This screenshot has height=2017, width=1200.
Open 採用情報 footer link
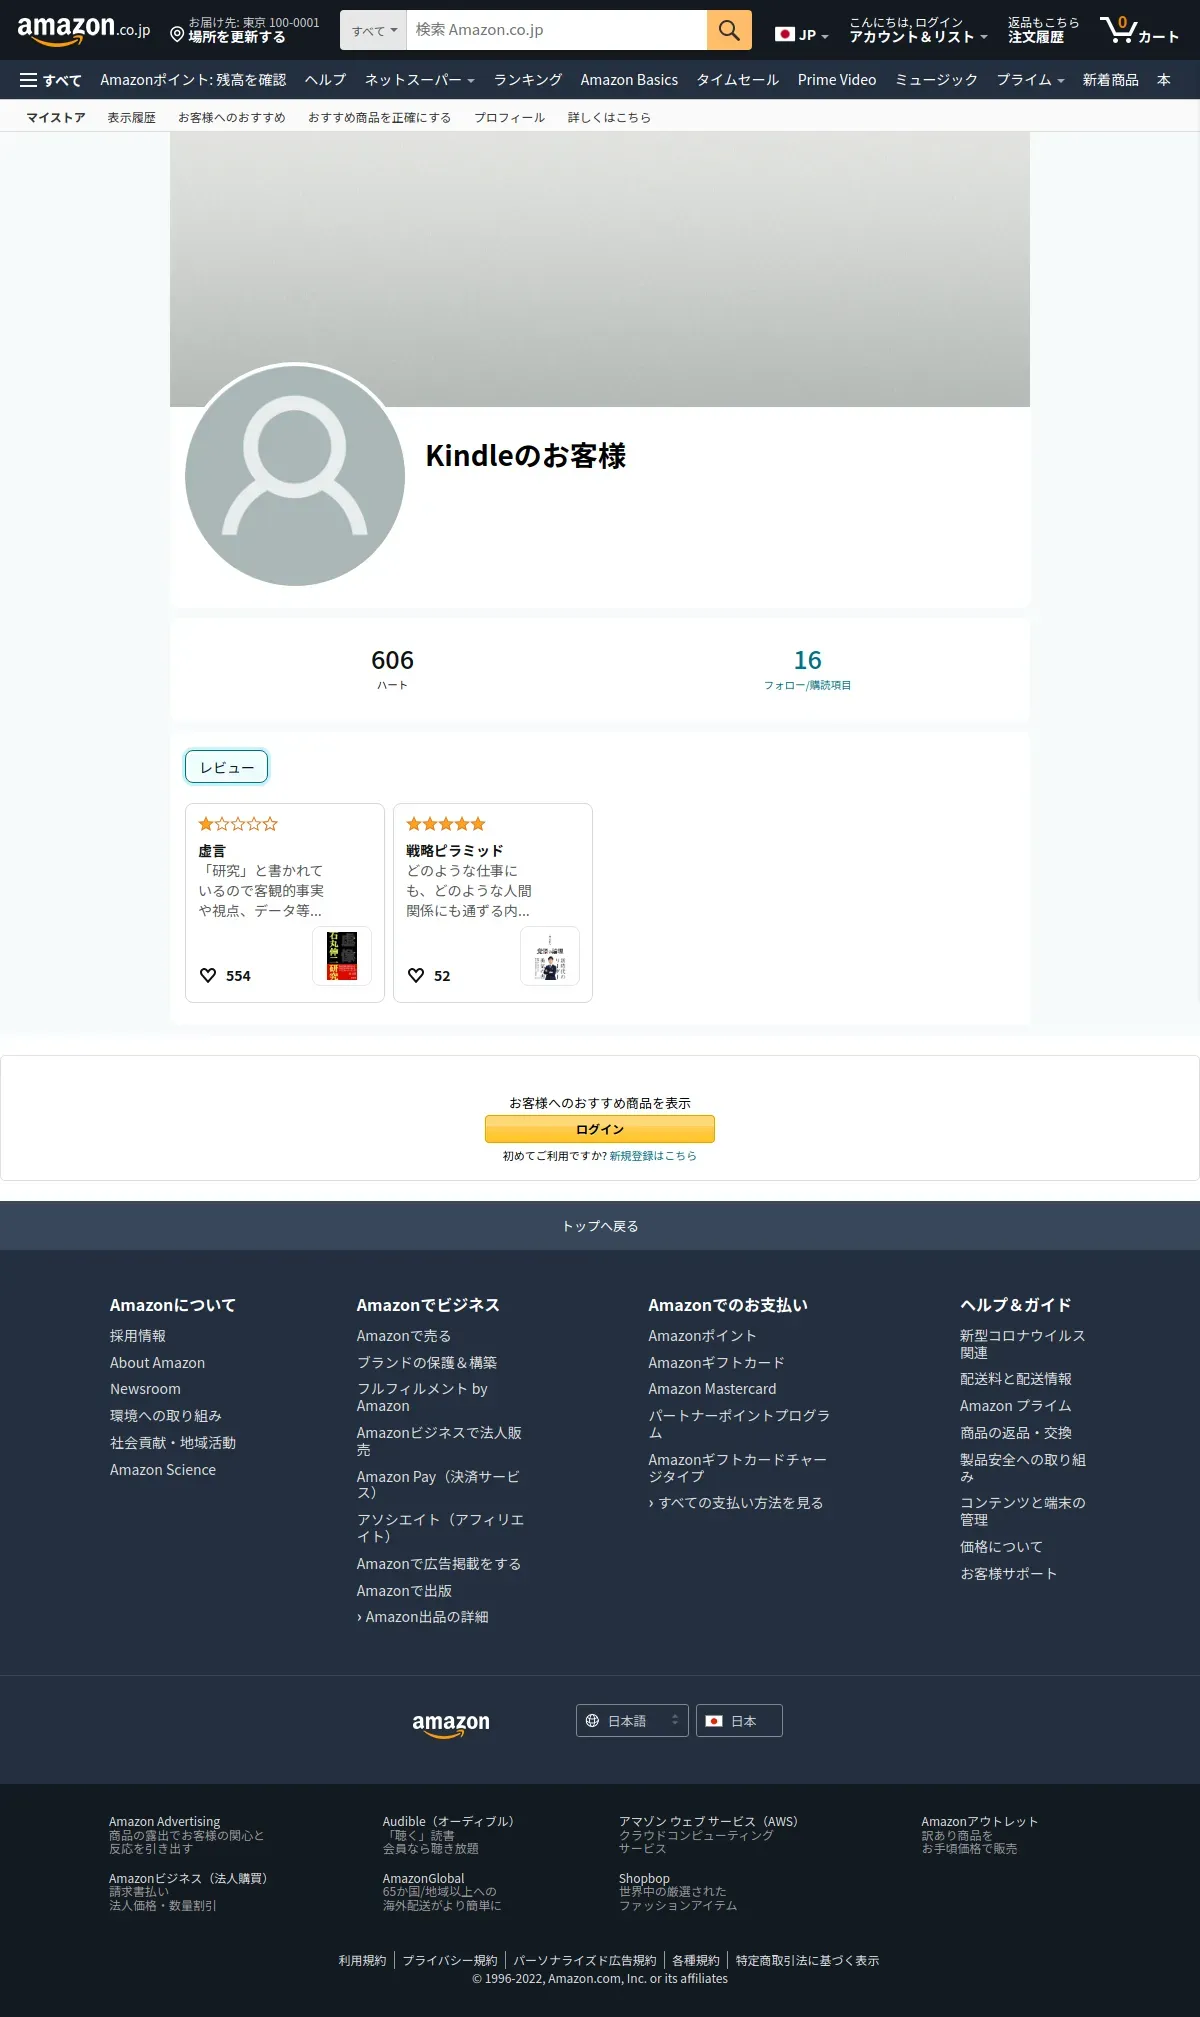(138, 1336)
